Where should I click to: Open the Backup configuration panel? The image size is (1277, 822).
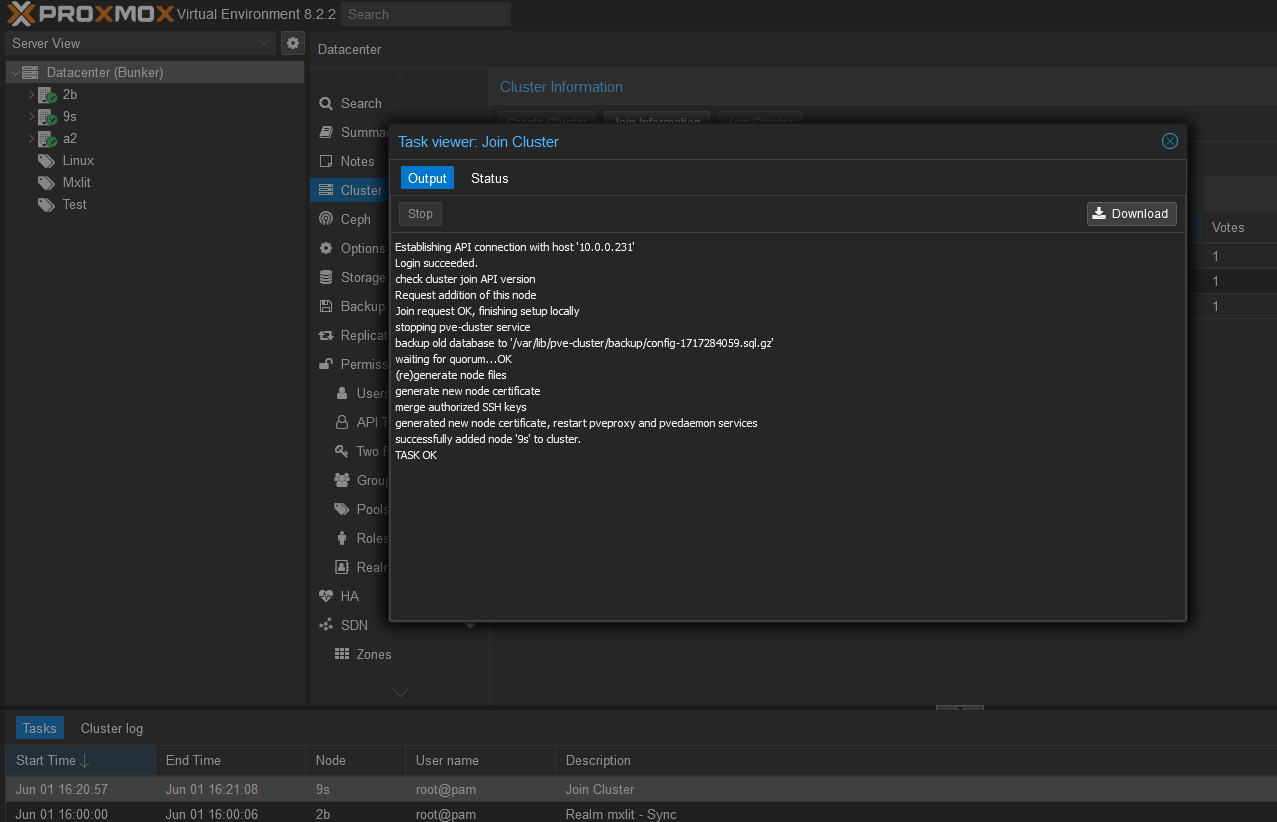pyautogui.click(x=355, y=306)
